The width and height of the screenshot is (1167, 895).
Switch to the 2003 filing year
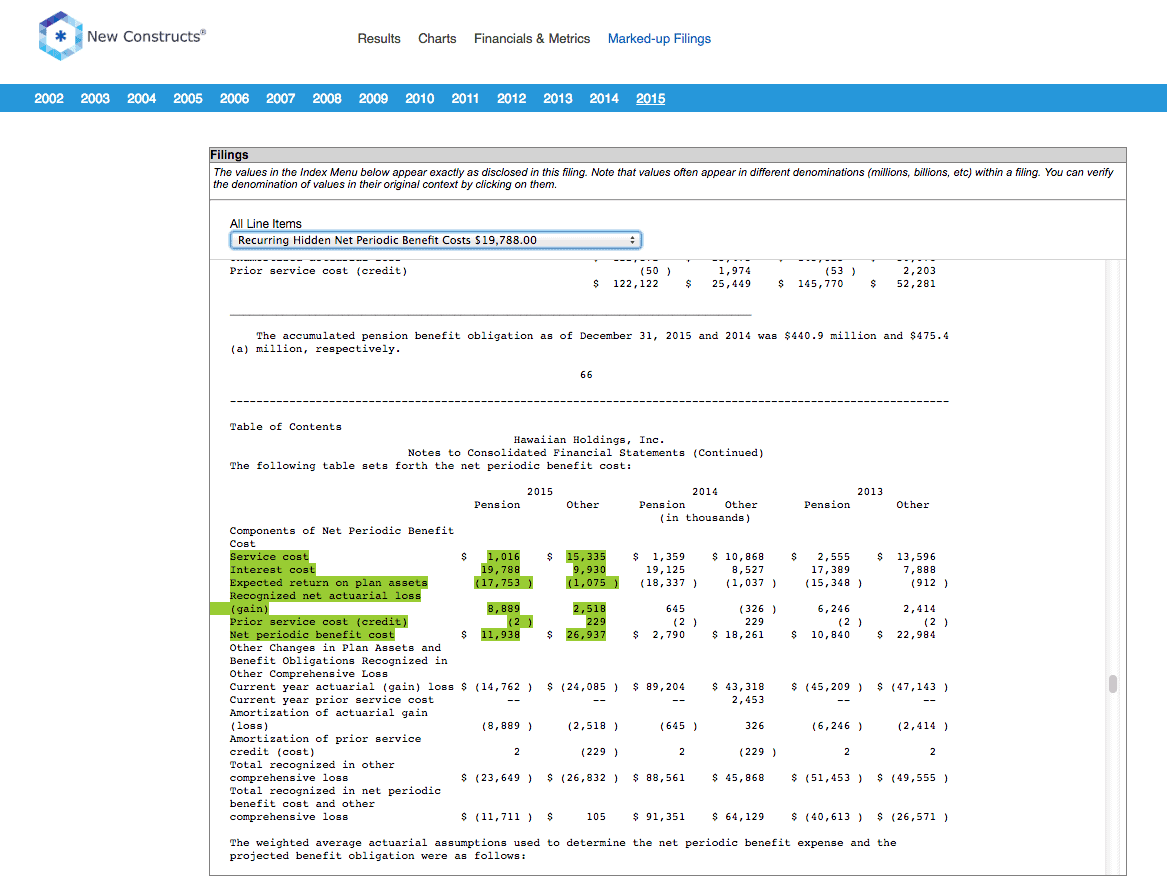(95, 98)
